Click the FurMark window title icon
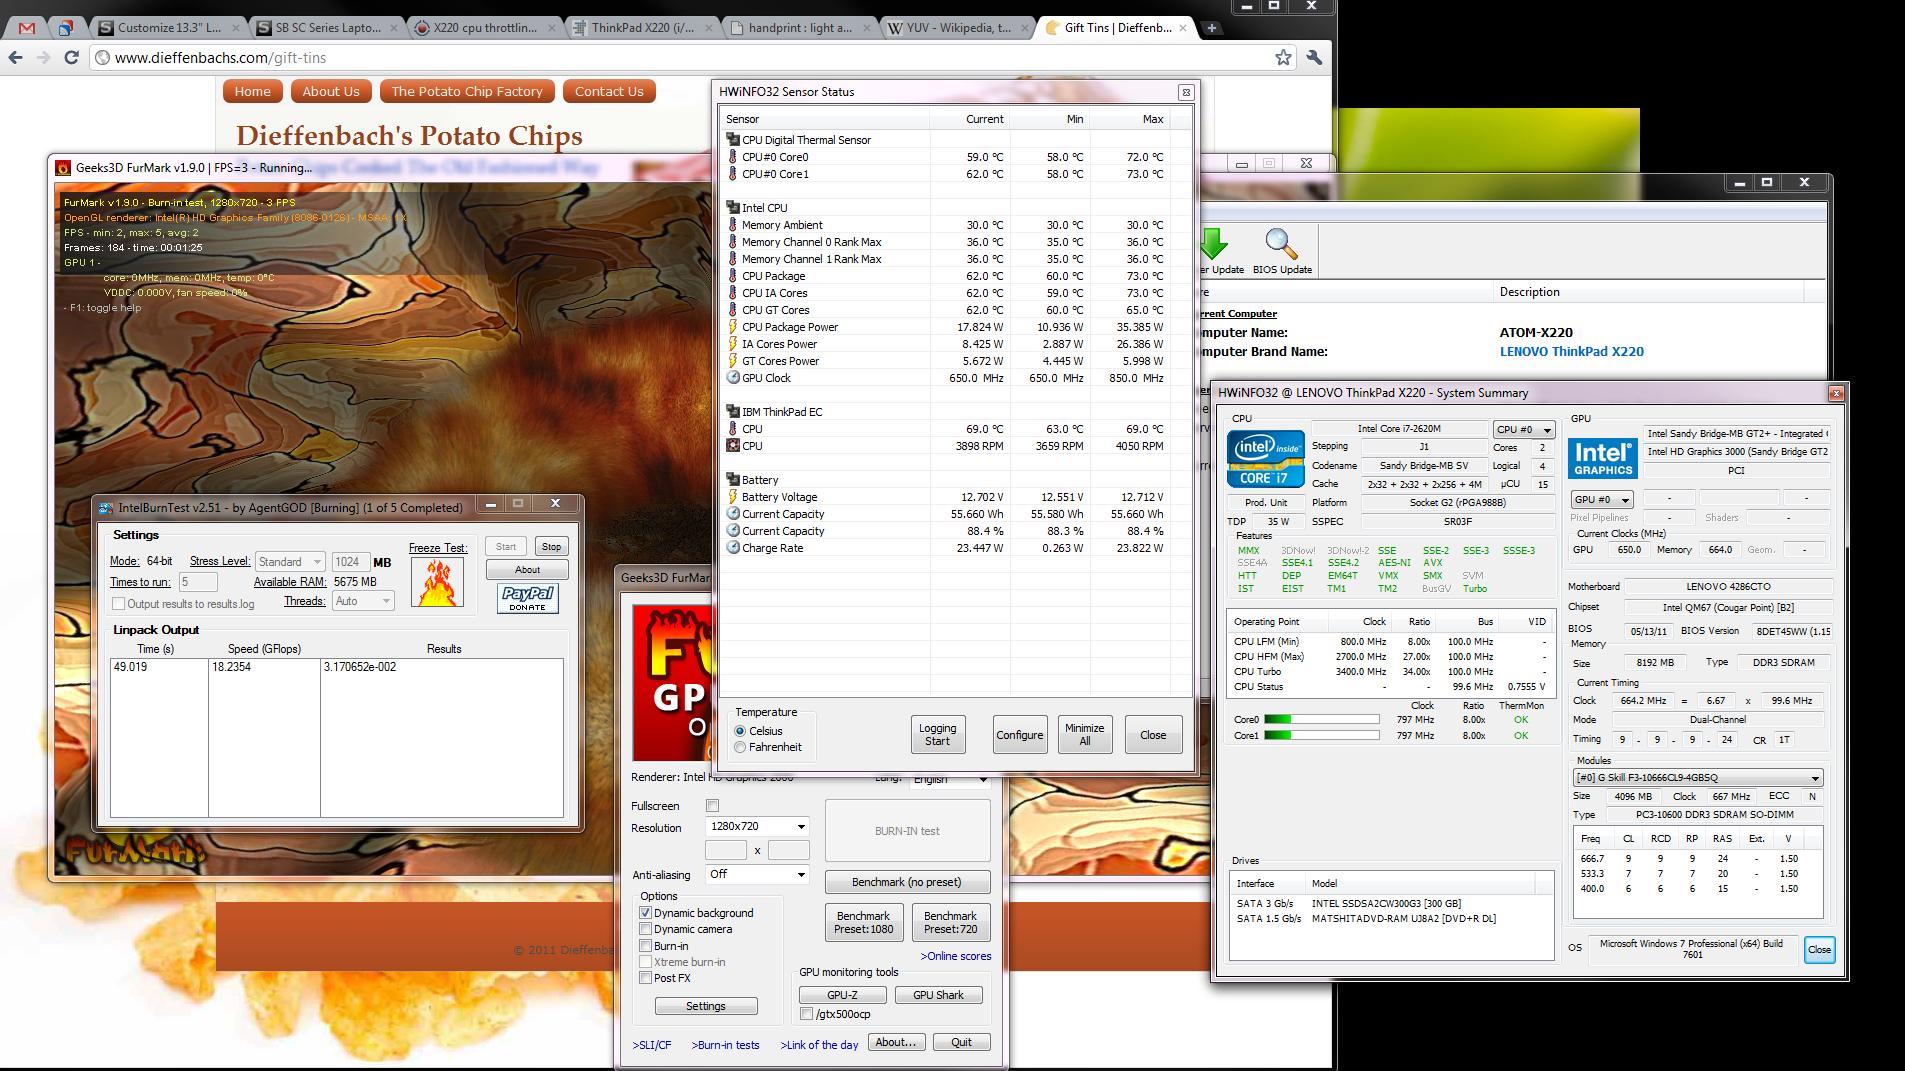 click(x=63, y=167)
